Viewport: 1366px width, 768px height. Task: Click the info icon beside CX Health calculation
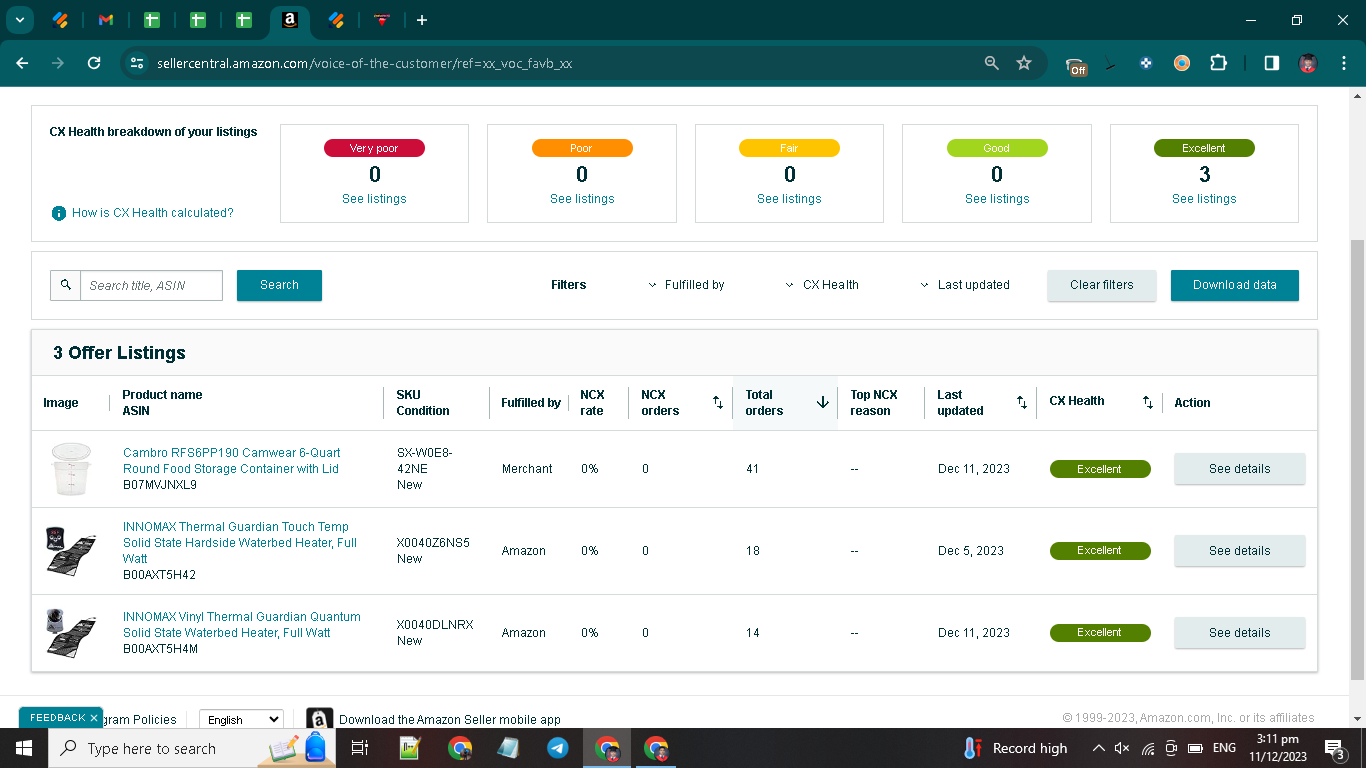59,213
